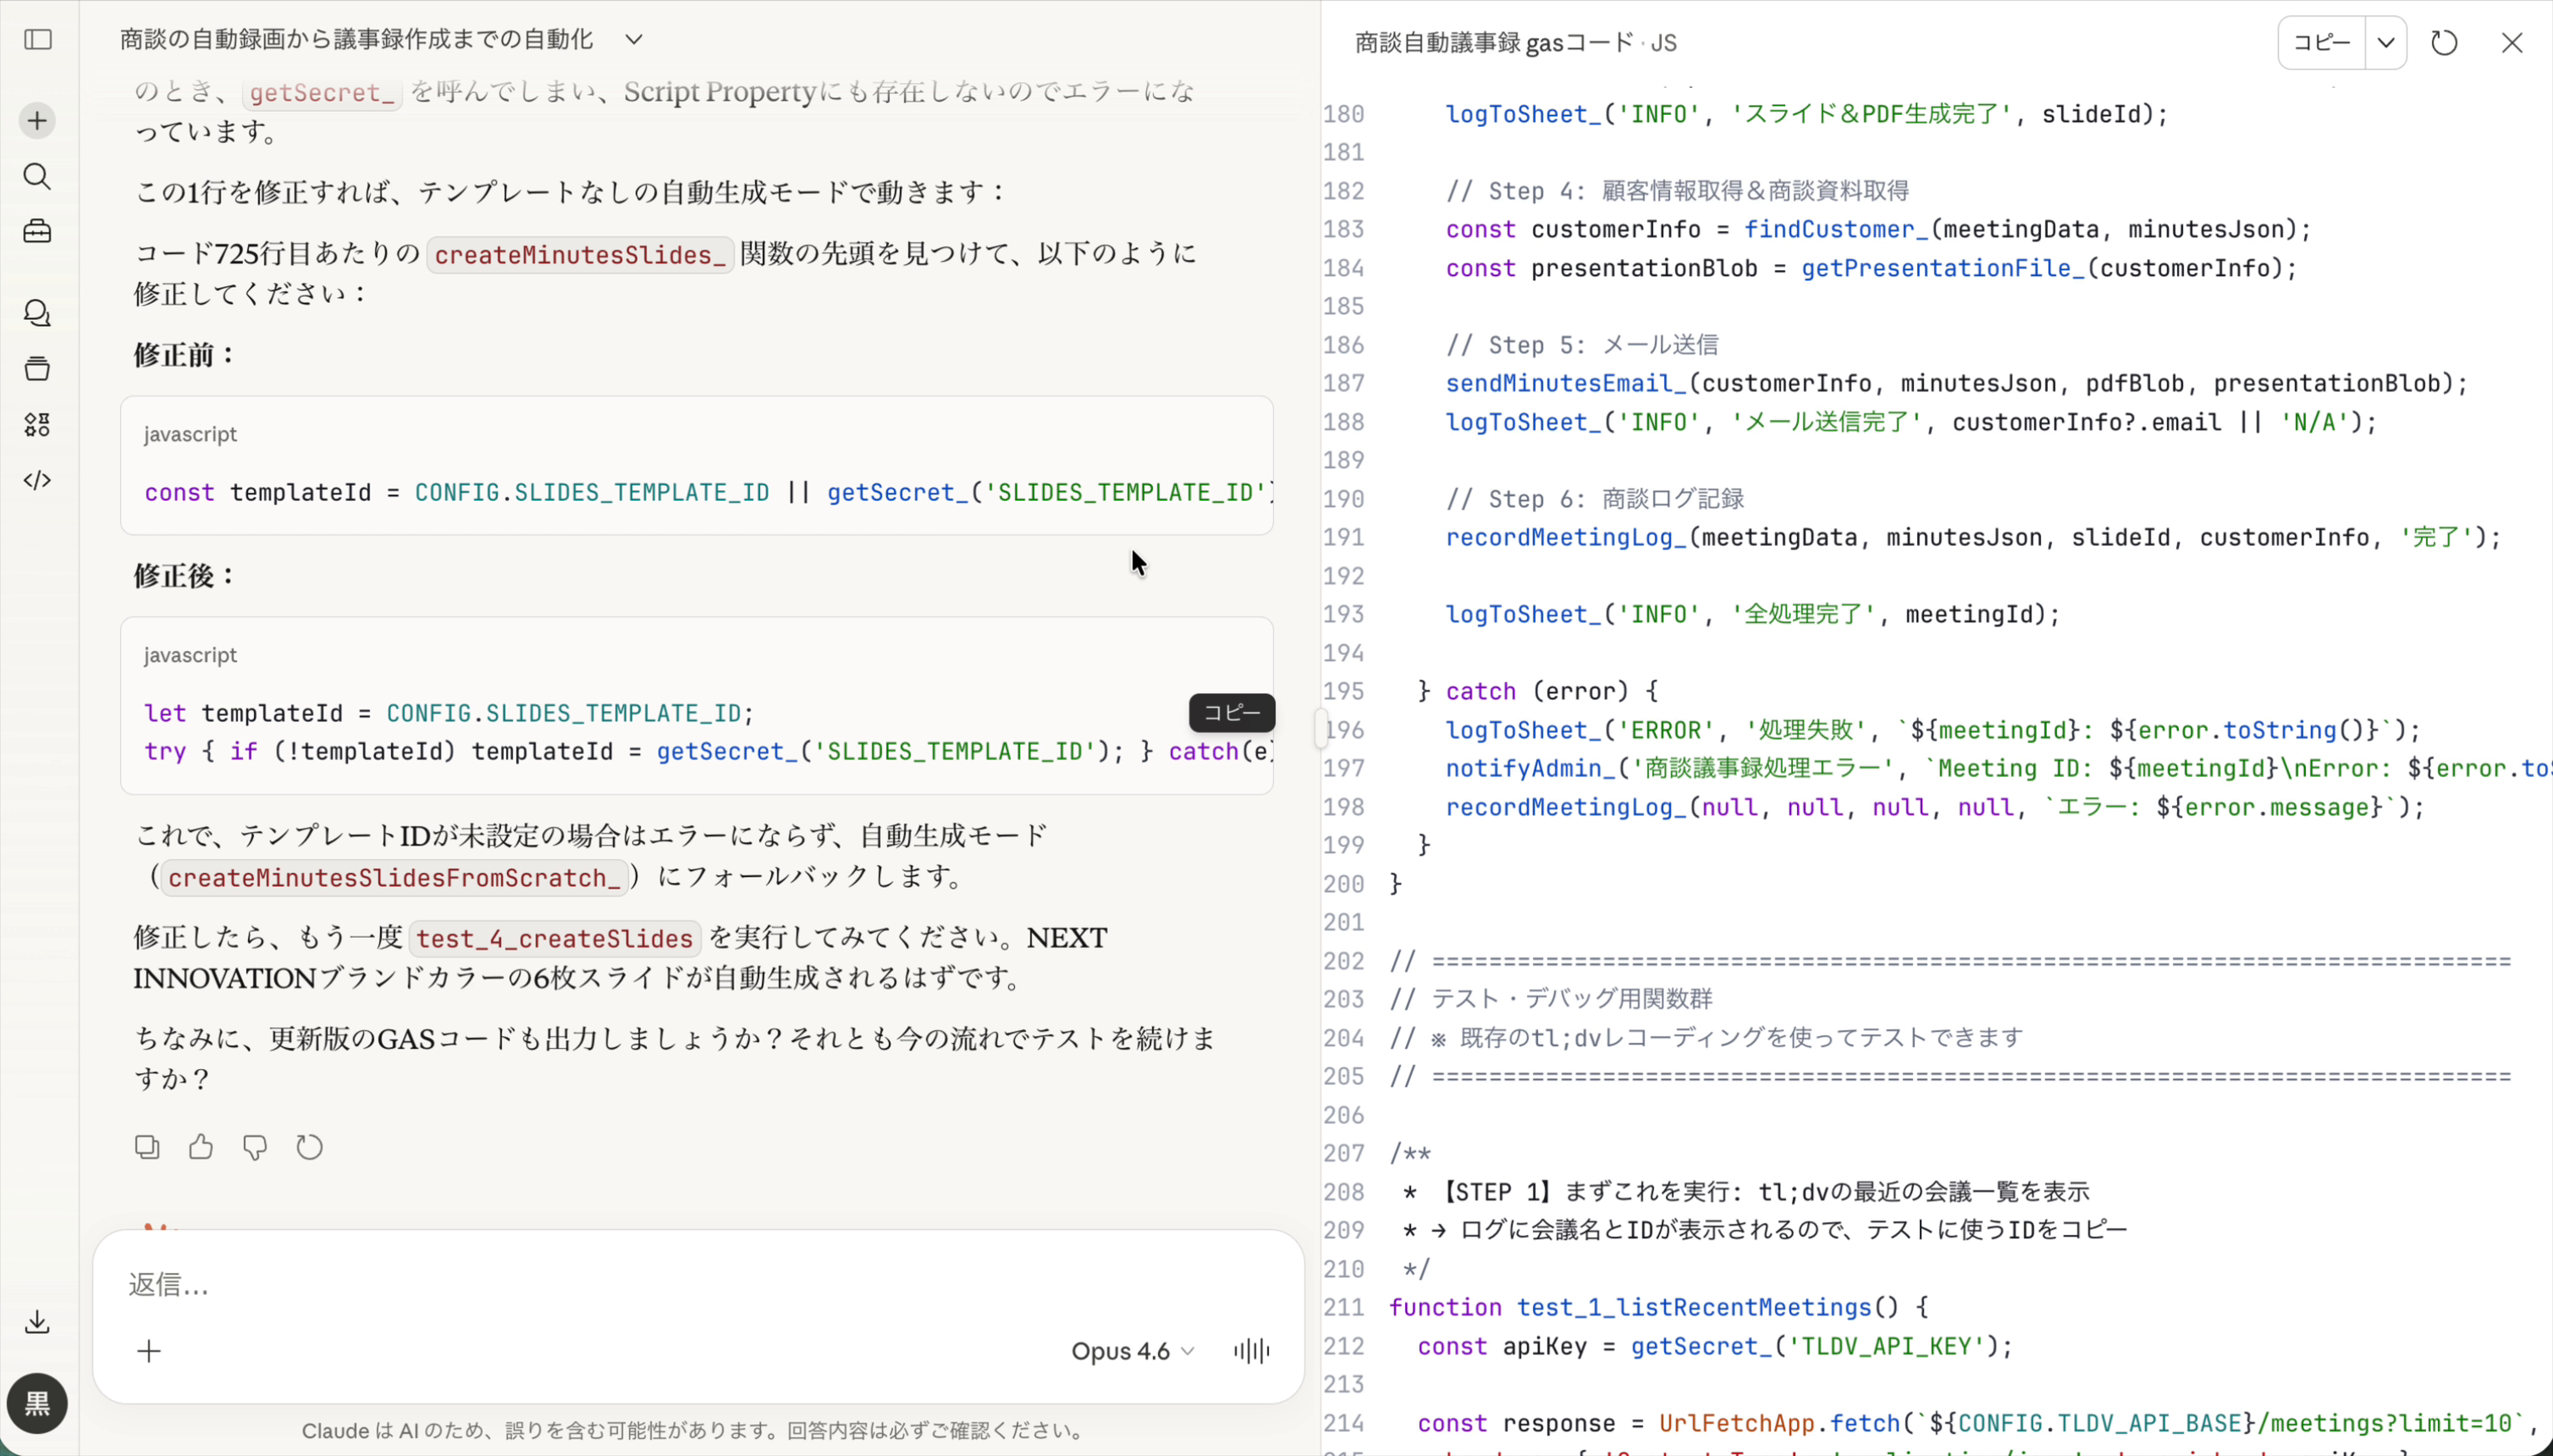
Task: Click the 返信 reply input field
Action: click(x=600, y=1285)
